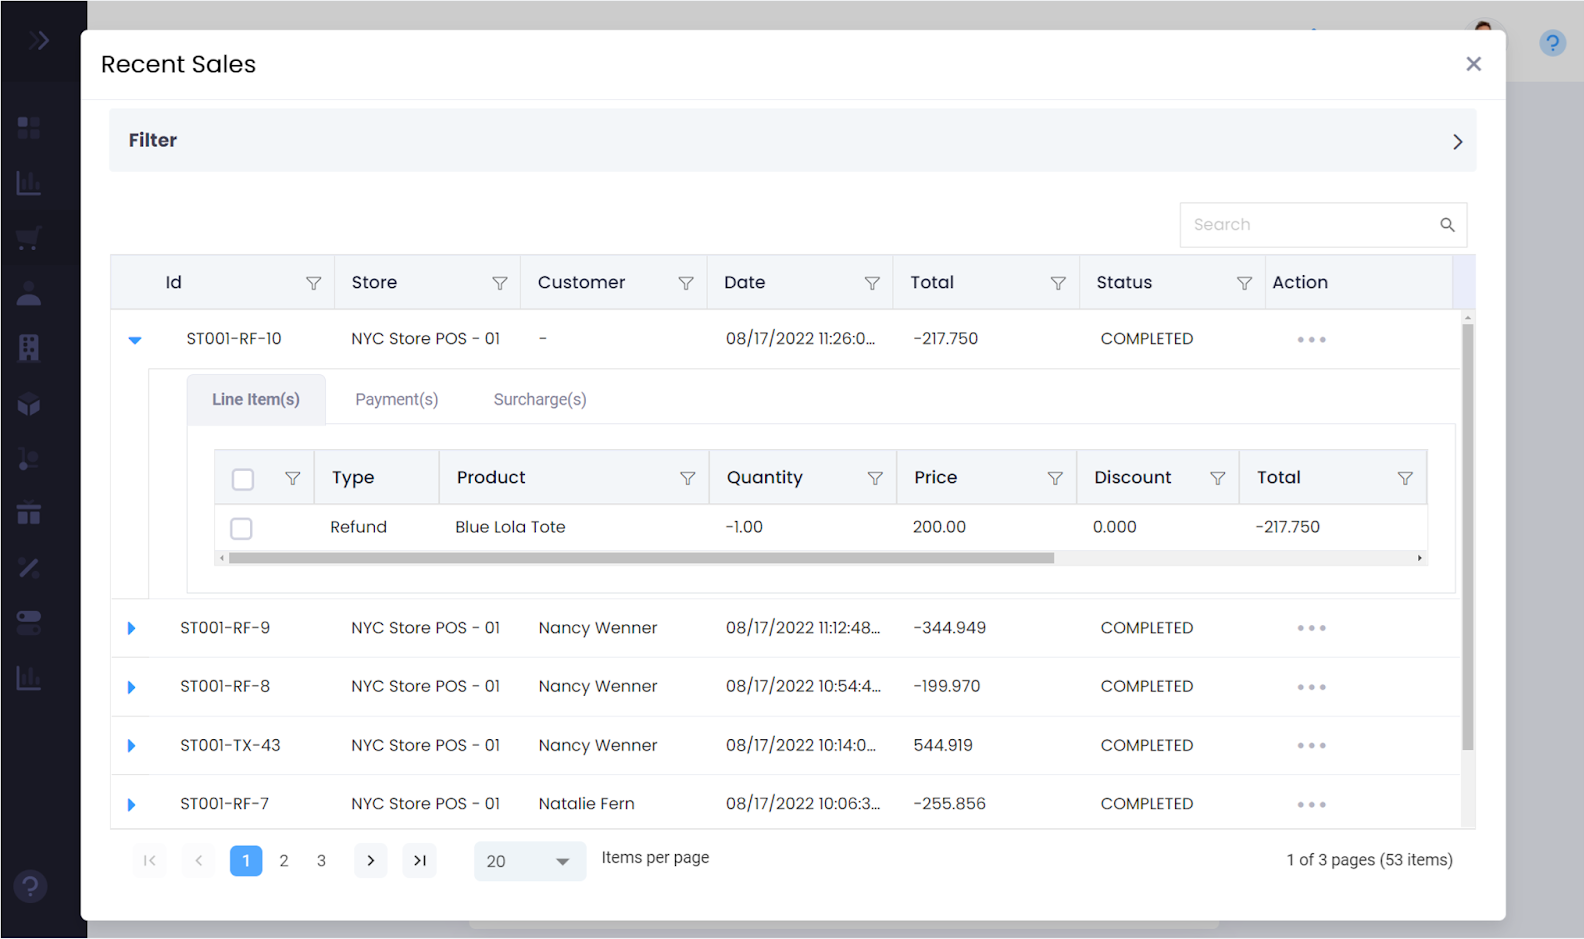Switch to the Payment(s) tab
The image size is (1584, 939).
tap(396, 400)
